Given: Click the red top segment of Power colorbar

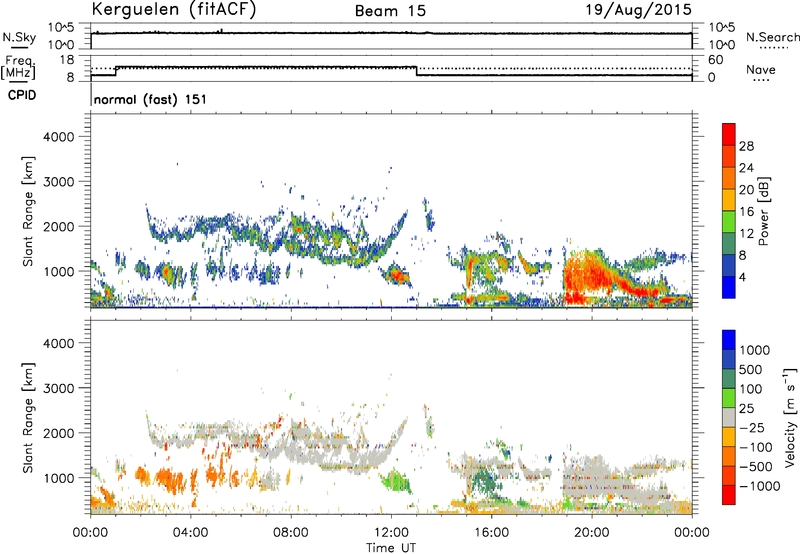Looking at the screenshot, I should [x=729, y=134].
